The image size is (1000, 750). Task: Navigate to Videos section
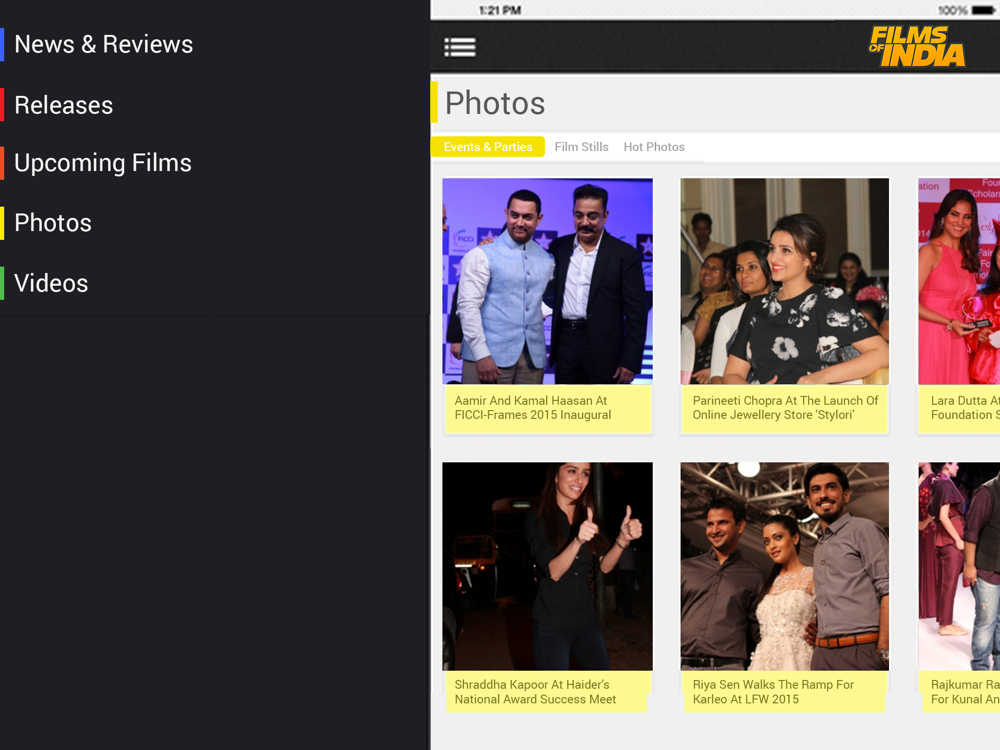click(51, 283)
